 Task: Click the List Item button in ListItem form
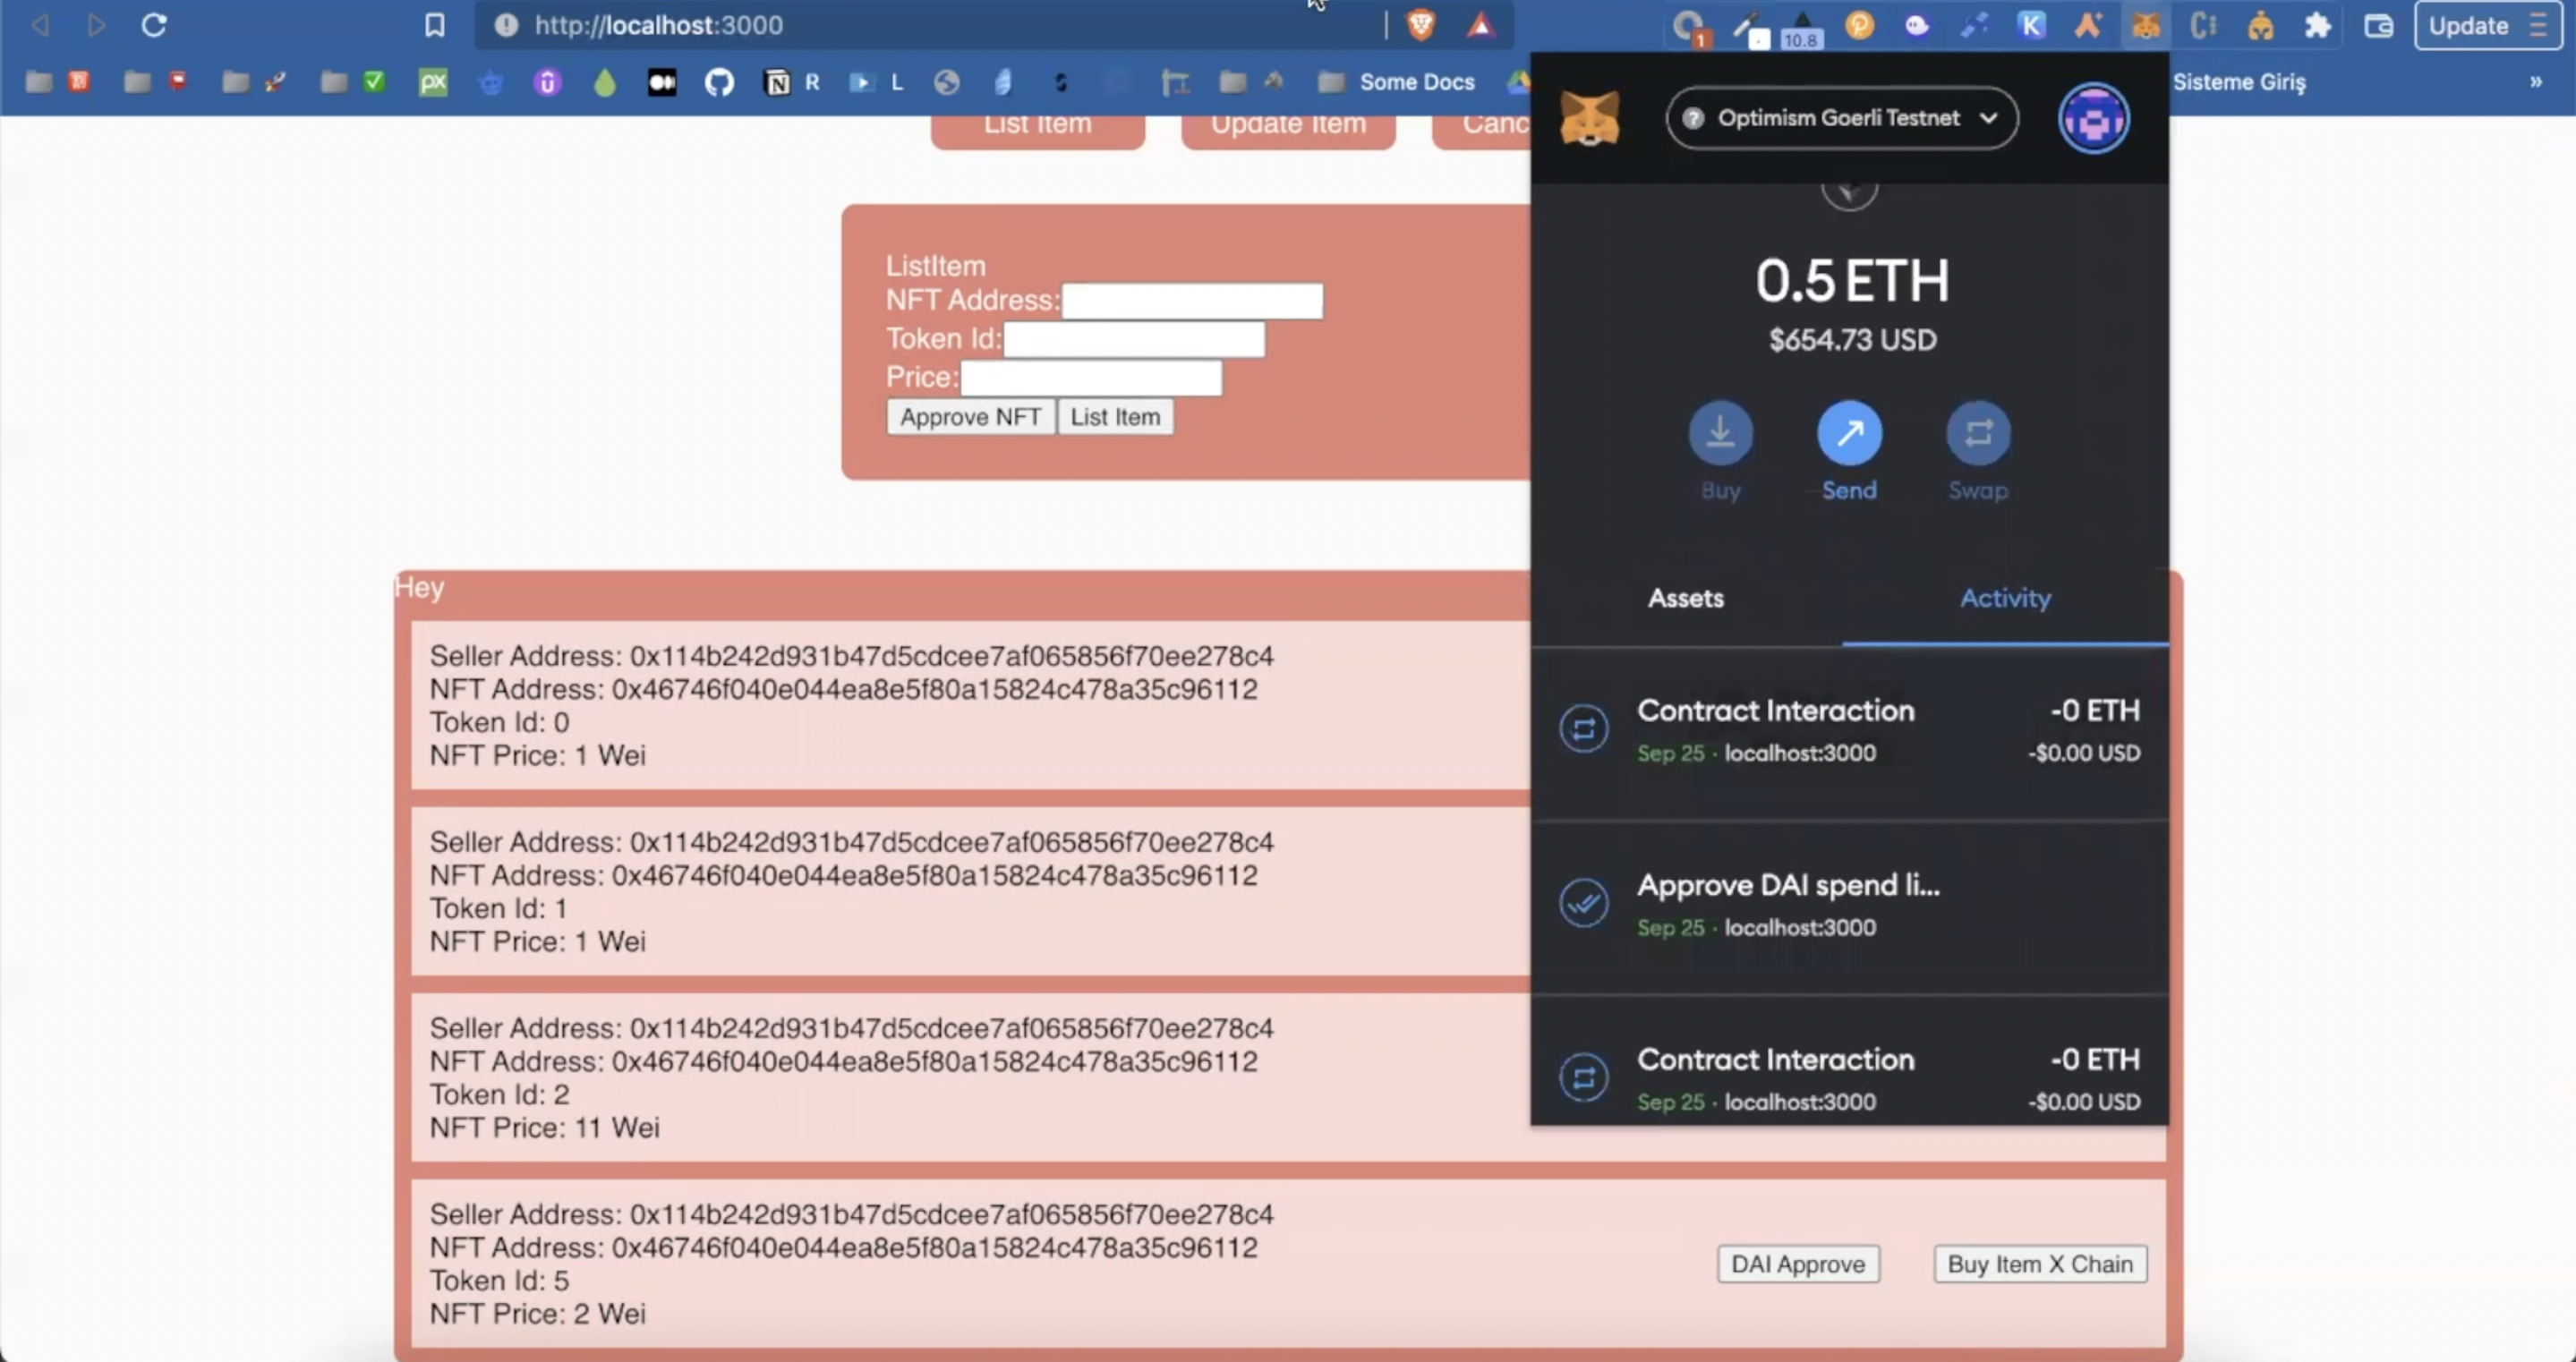click(x=1116, y=415)
